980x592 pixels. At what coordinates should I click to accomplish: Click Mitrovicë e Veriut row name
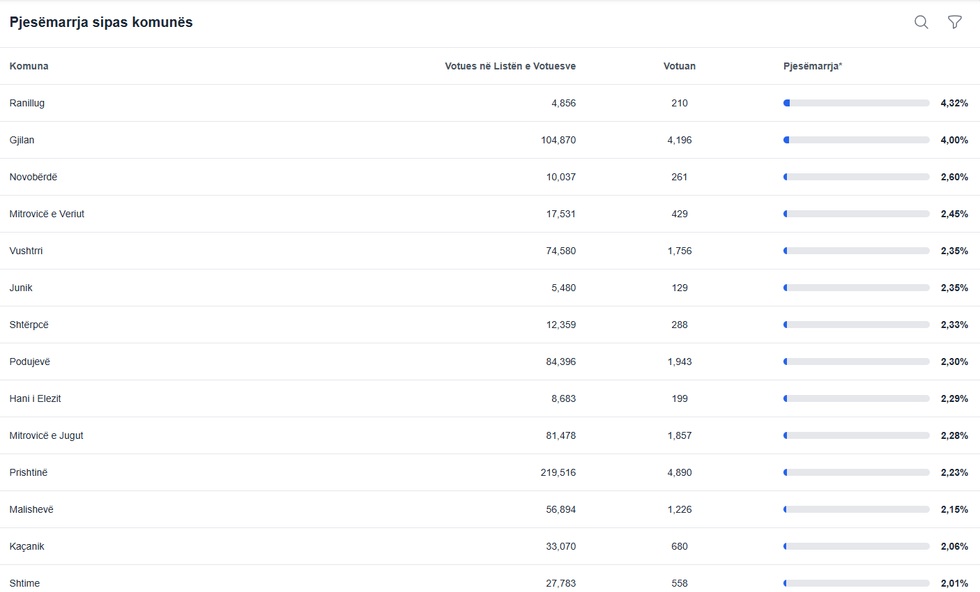point(47,214)
